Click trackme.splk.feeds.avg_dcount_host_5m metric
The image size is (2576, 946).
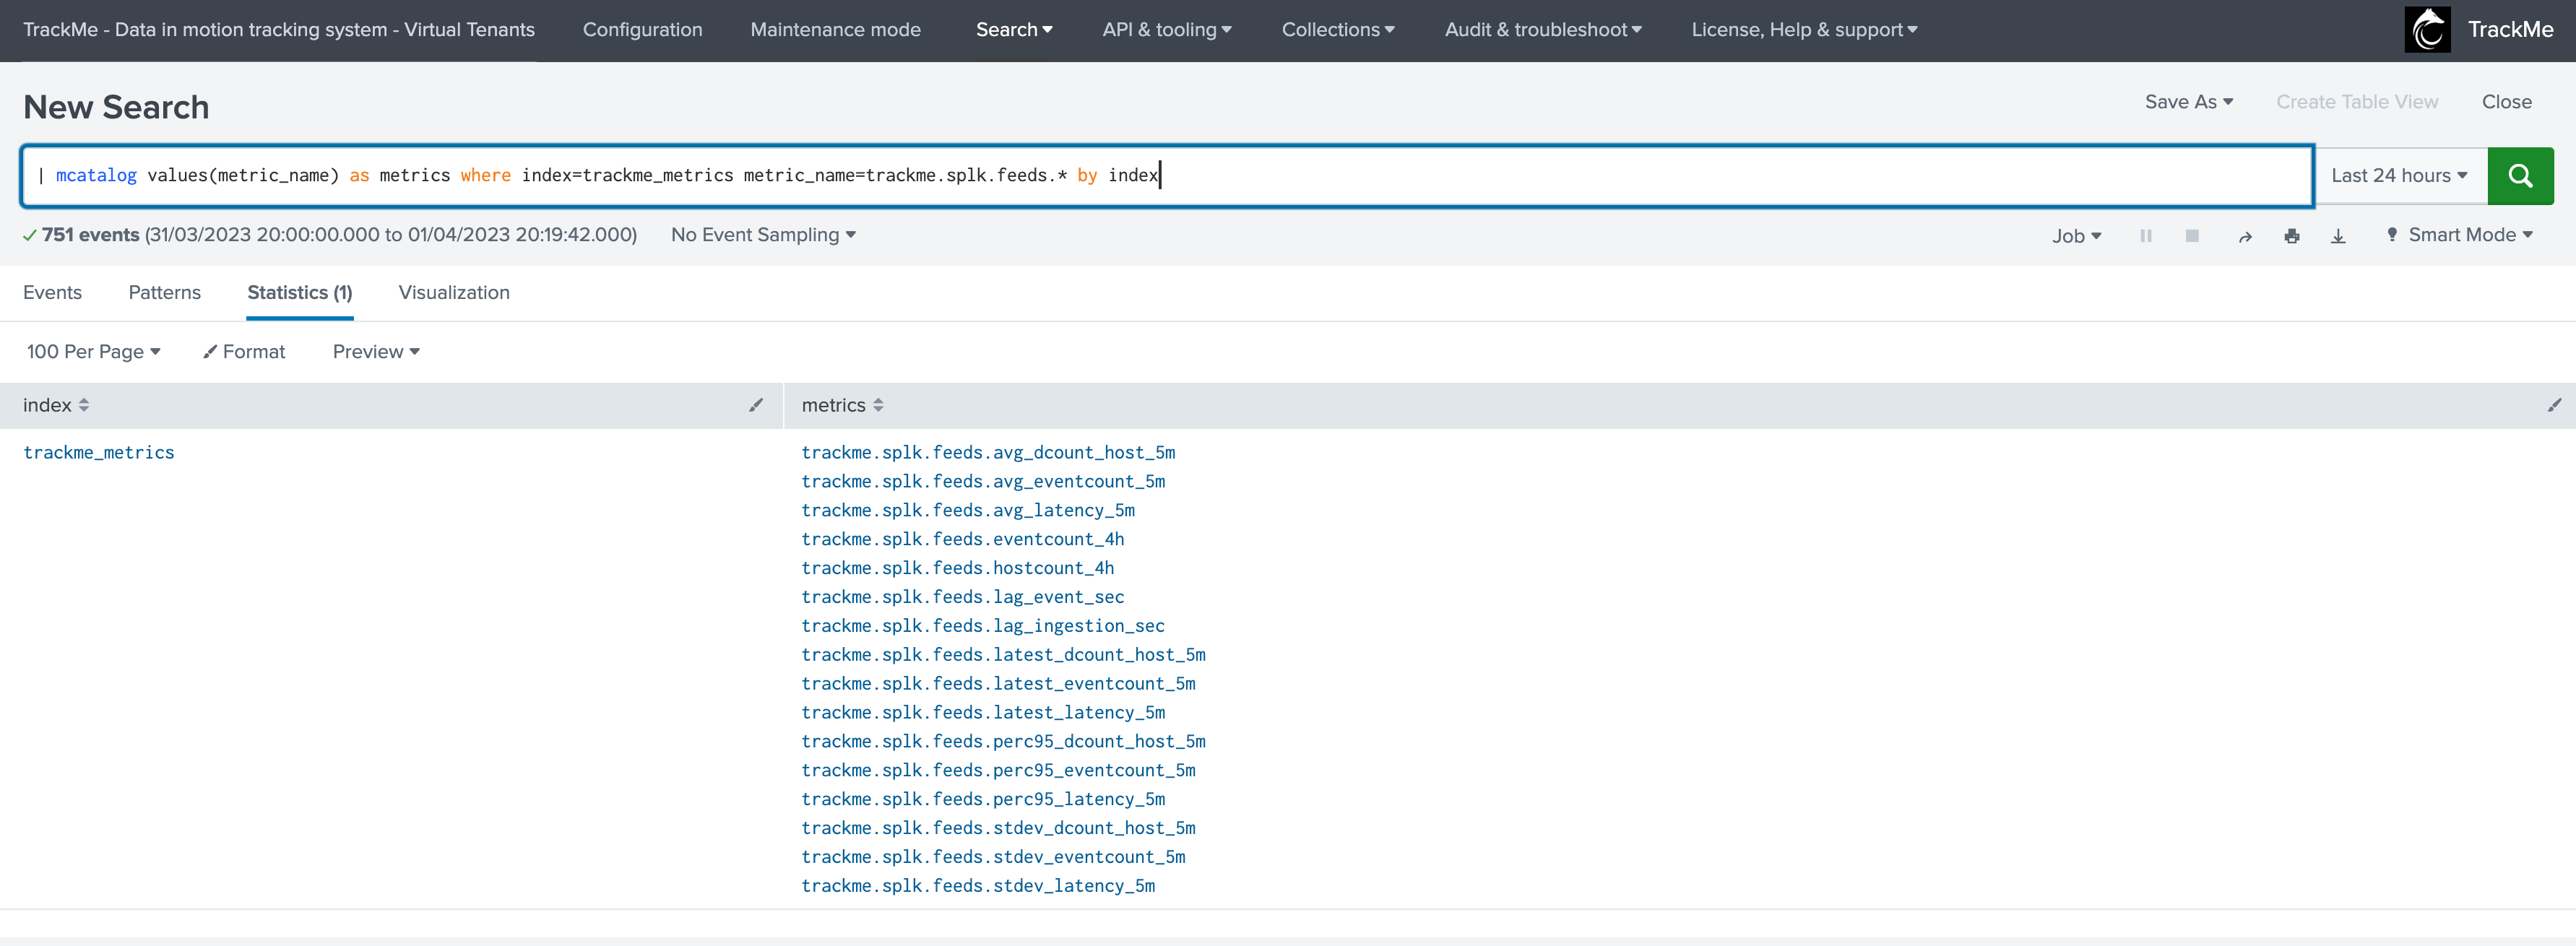[988, 453]
